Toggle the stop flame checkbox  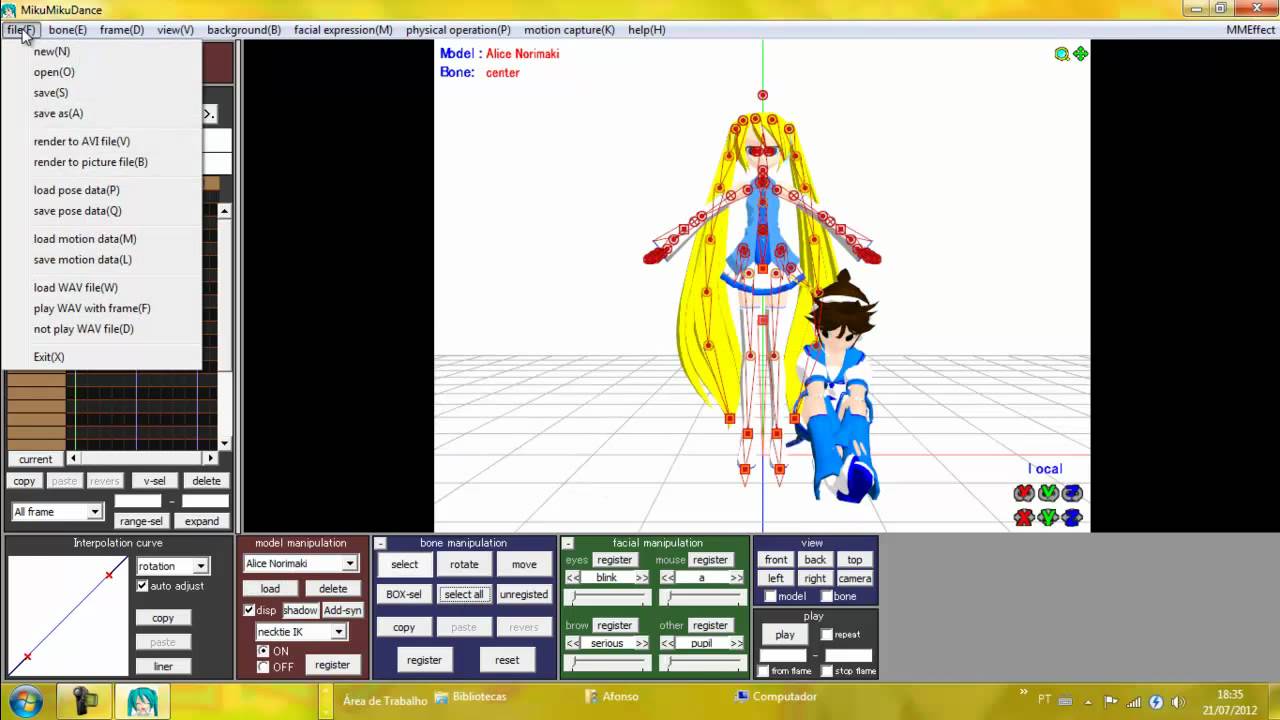coord(827,671)
